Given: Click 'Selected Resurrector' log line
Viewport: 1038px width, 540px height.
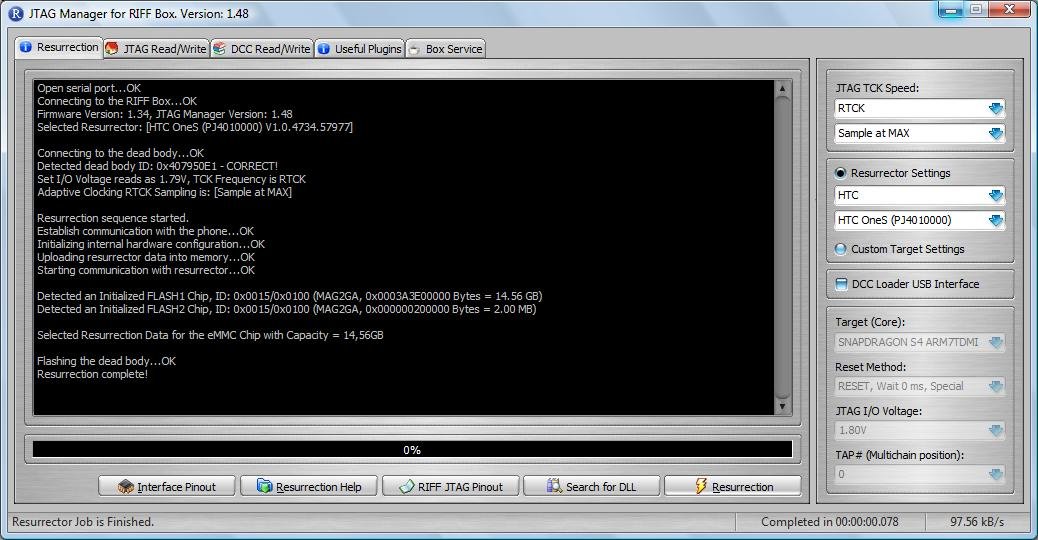Looking at the screenshot, I should coord(195,127).
